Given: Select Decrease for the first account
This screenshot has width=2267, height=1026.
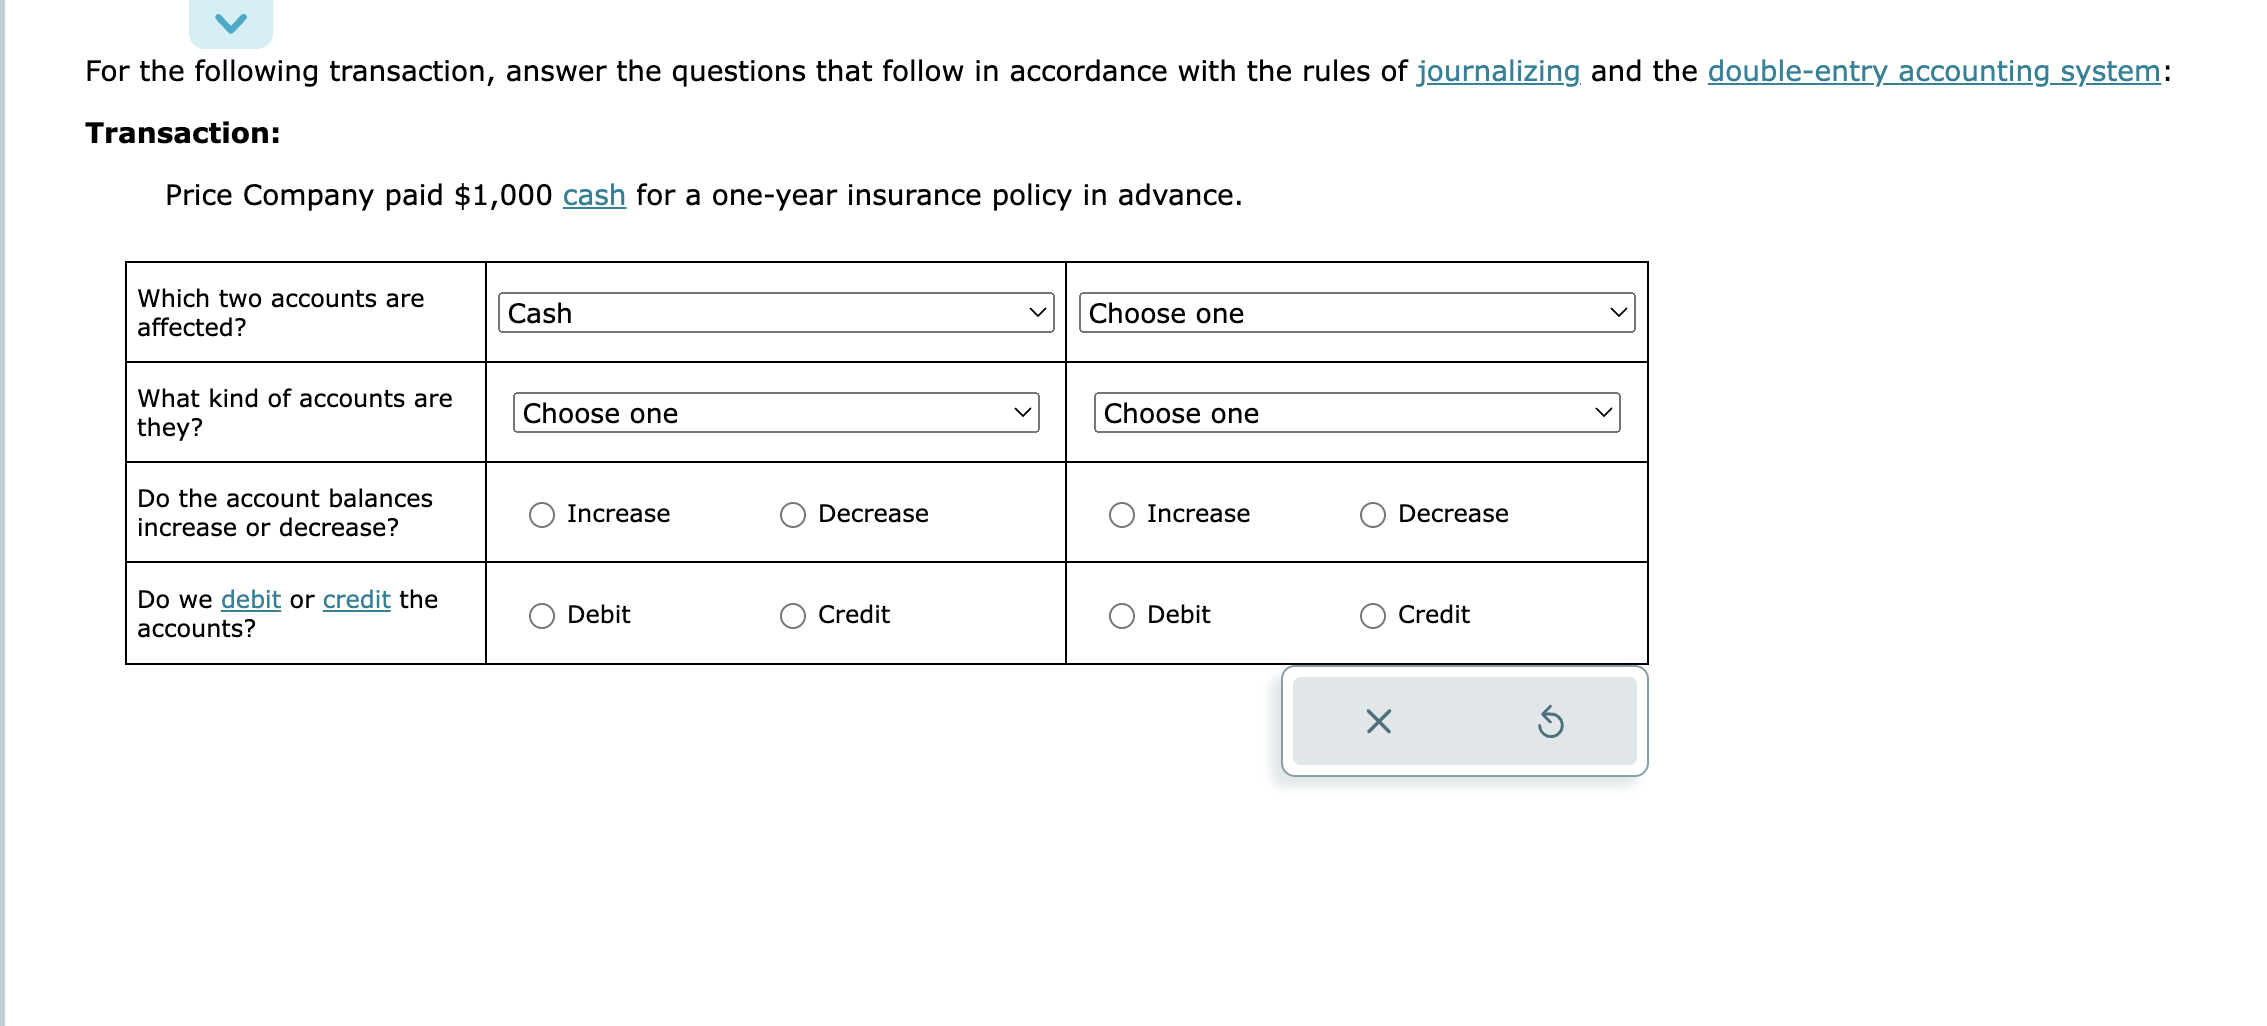Looking at the screenshot, I should pyautogui.click(x=792, y=514).
